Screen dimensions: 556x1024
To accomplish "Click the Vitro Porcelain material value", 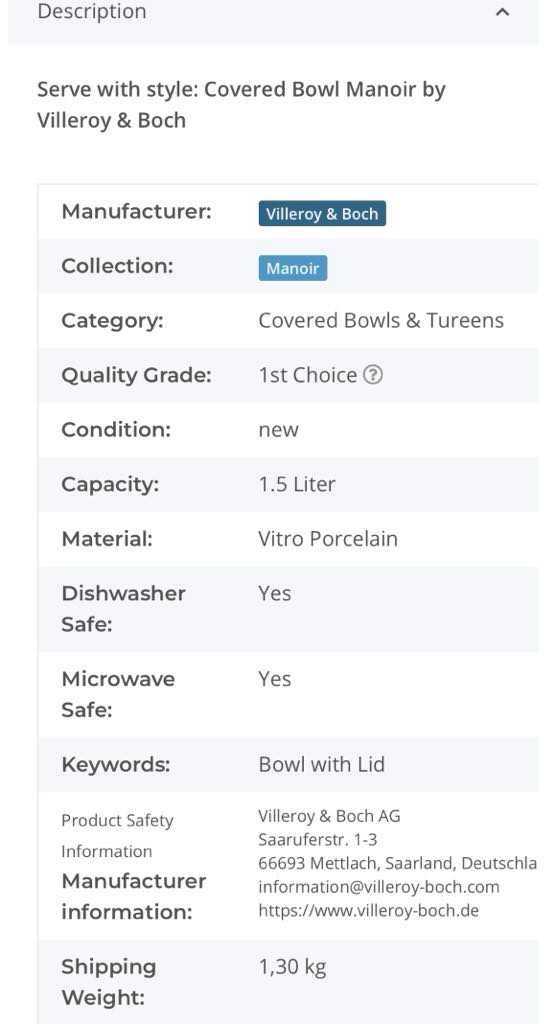I will pyautogui.click(x=328, y=539).
